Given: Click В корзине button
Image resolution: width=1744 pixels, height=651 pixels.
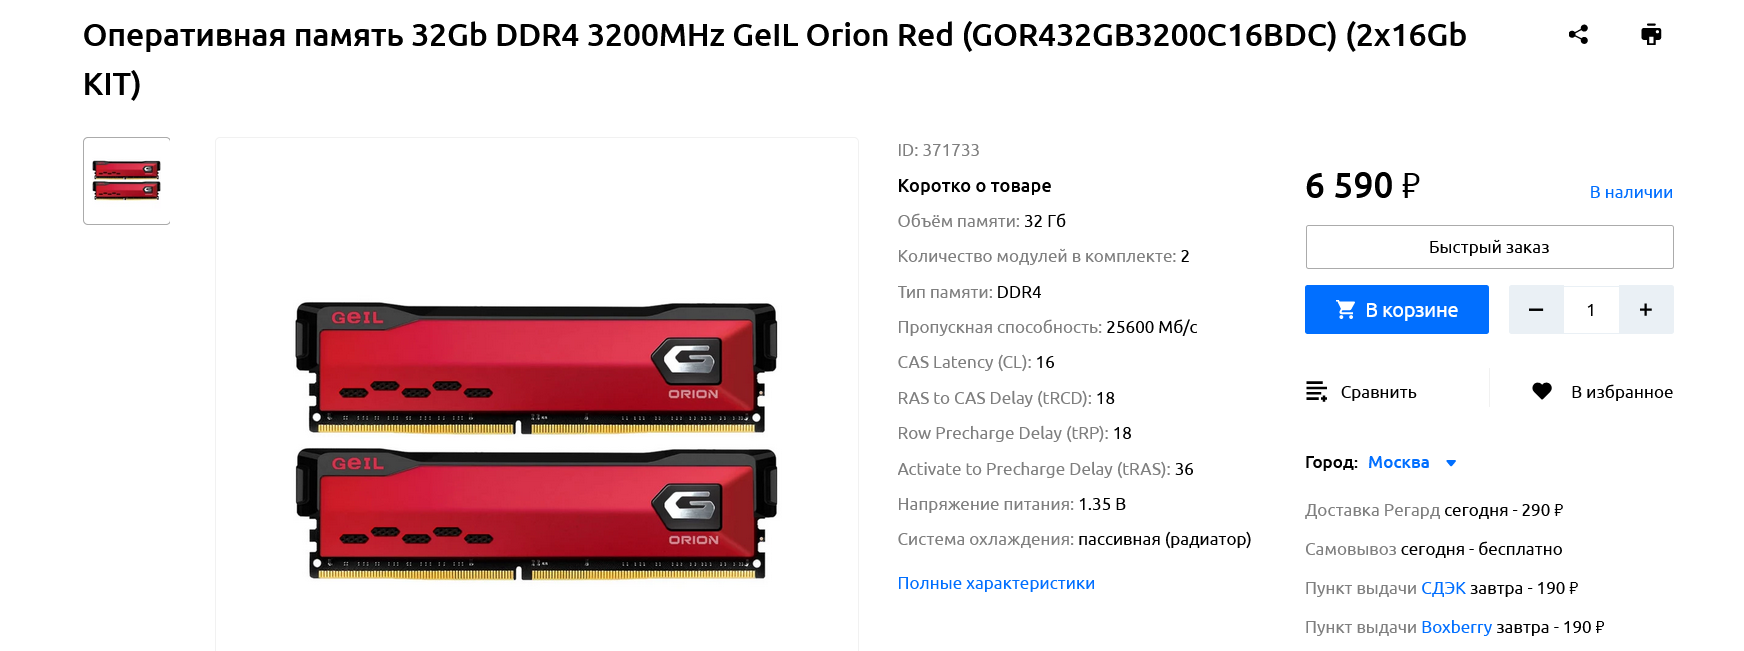Looking at the screenshot, I should [x=1397, y=310].
